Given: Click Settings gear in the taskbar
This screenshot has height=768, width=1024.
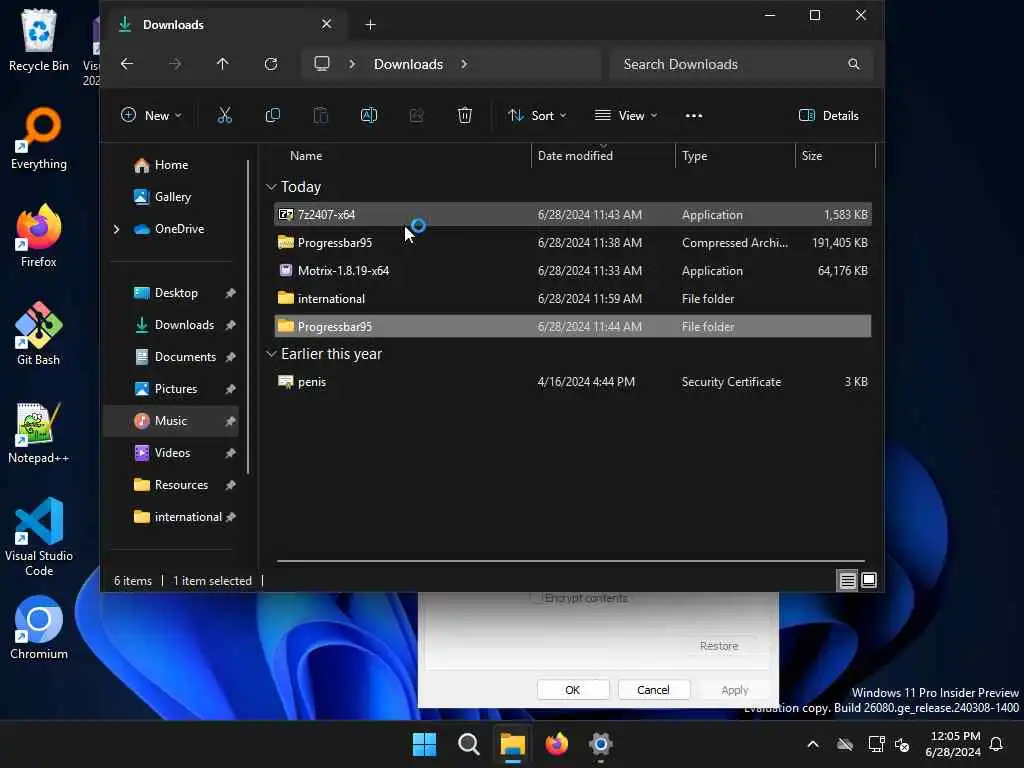Looking at the screenshot, I should 600,744.
